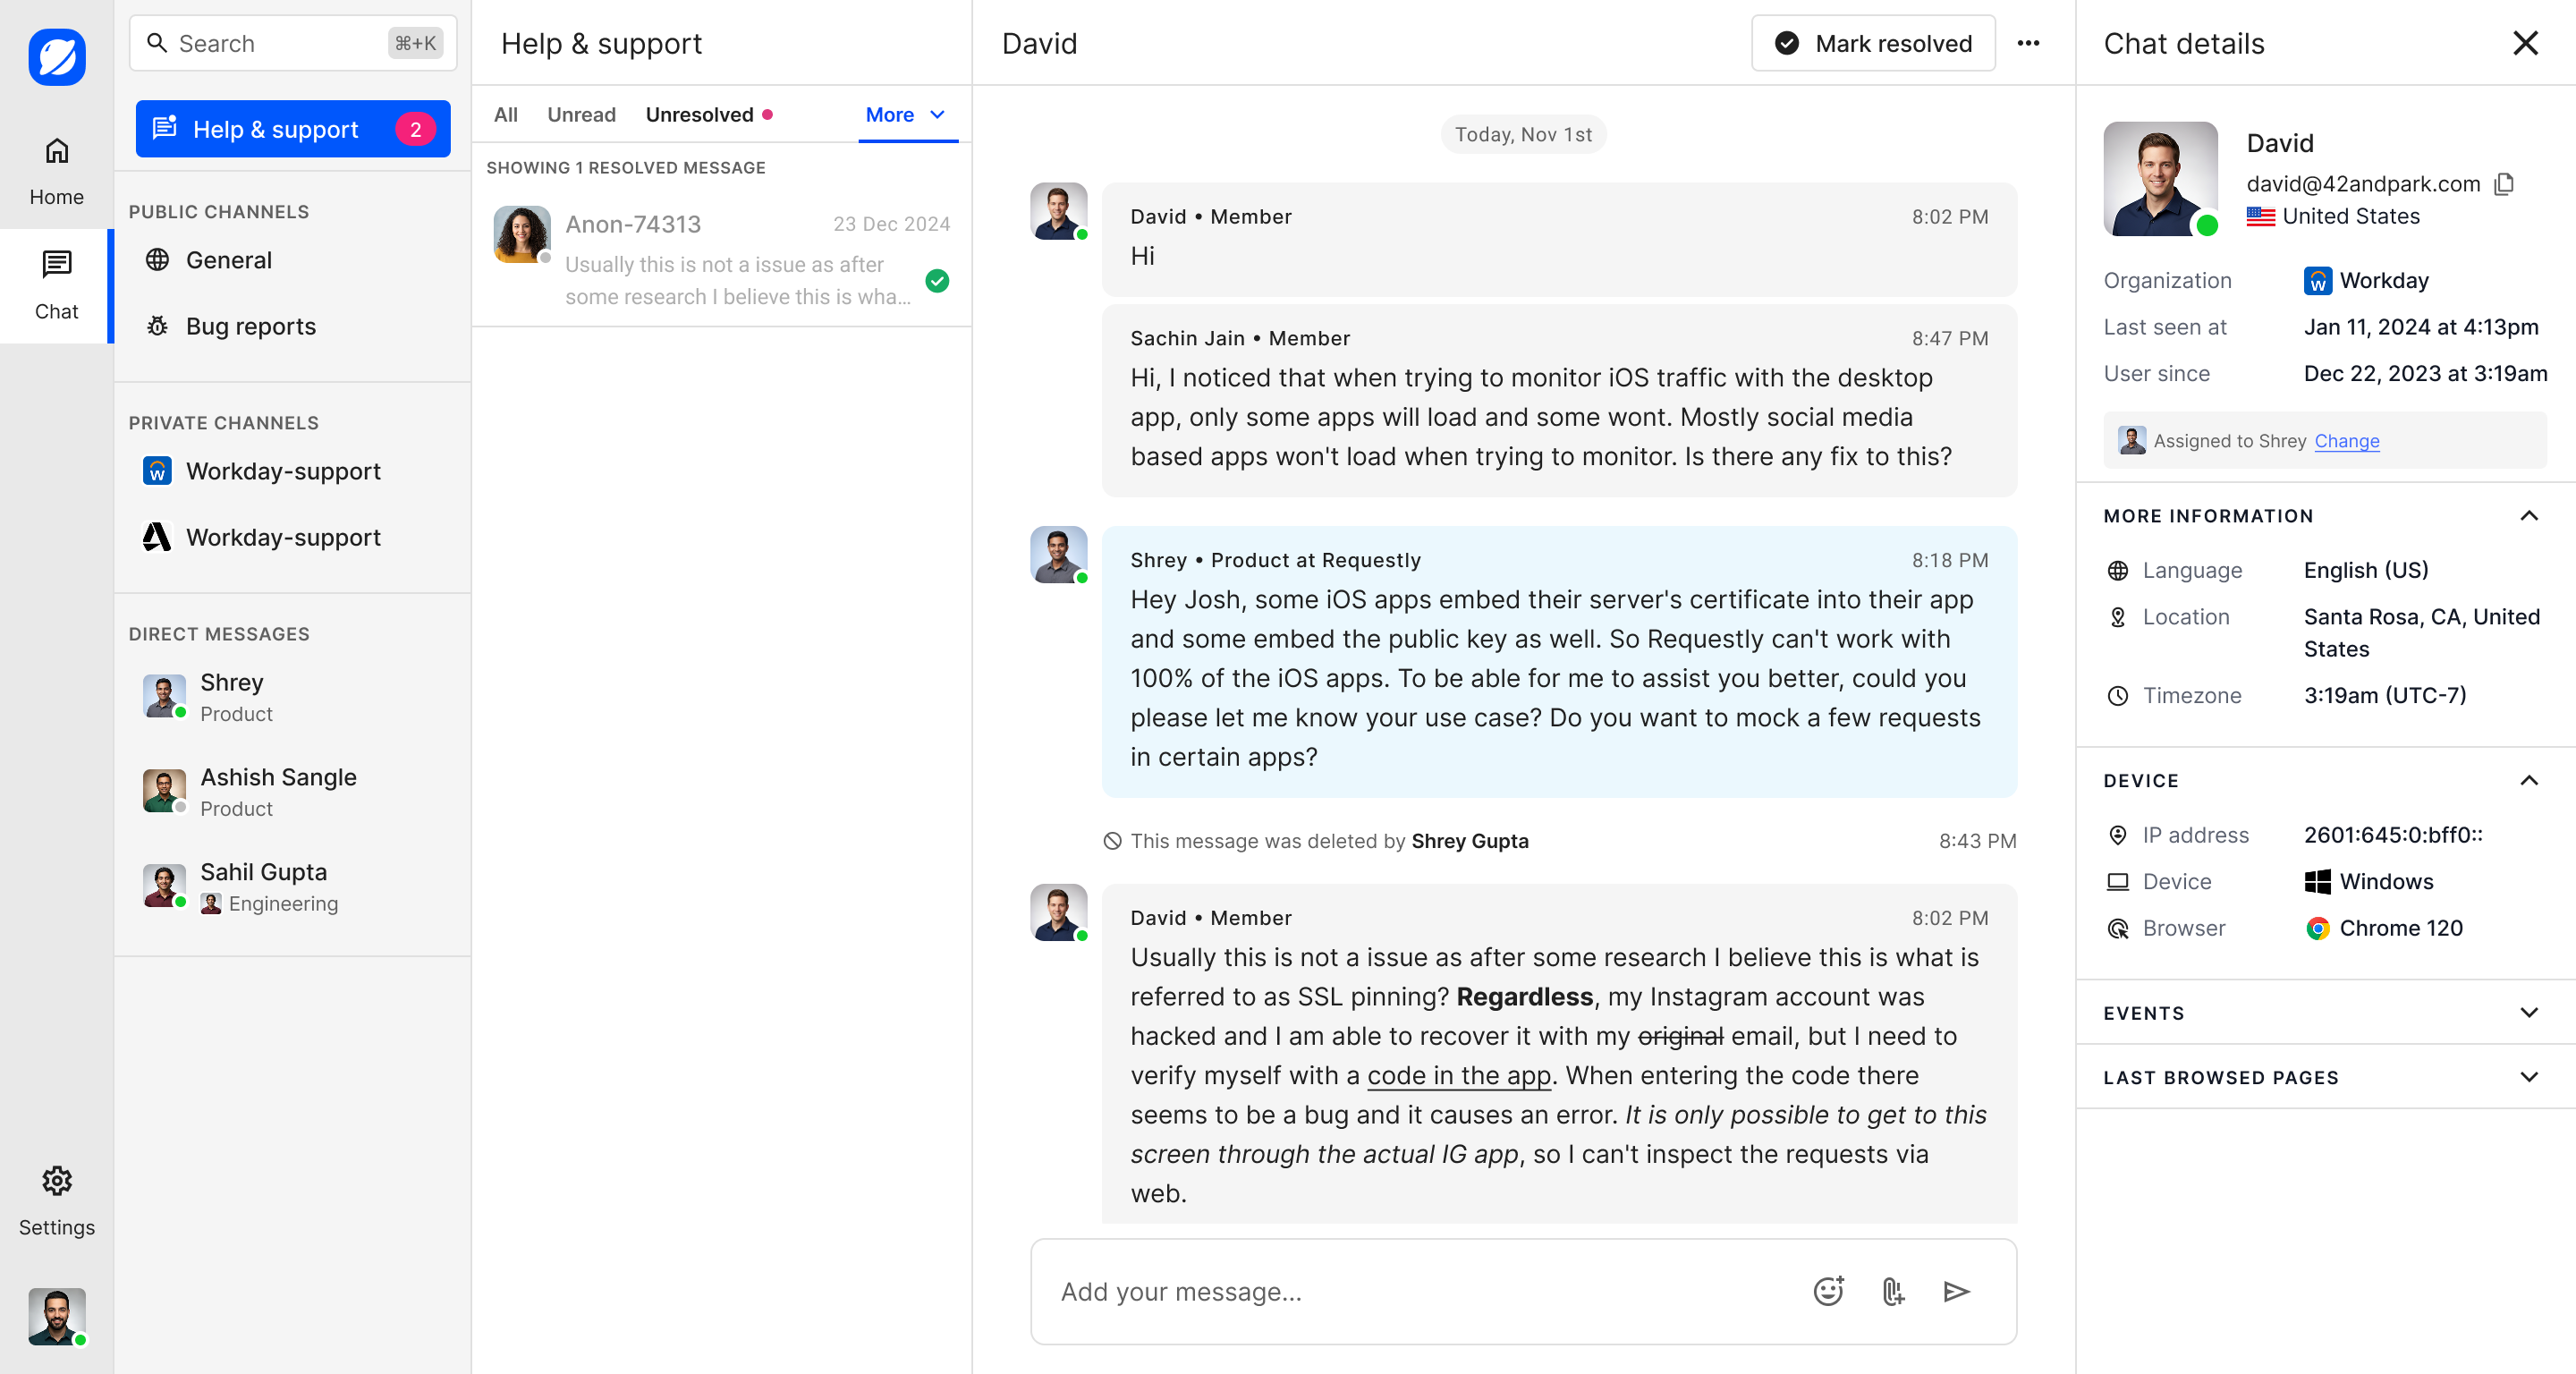Click the attachment paperclip icon
This screenshot has width=2576, height=1374.
point(1892,1292)
